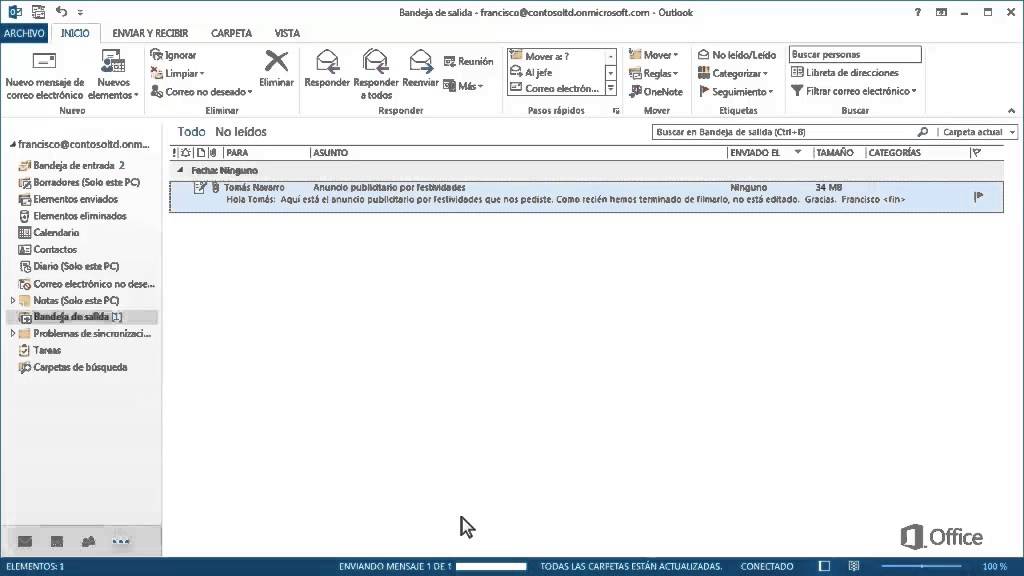Open Correo no deseado options
Screen dimensions: 1024x576
click(x=201, y=91)
